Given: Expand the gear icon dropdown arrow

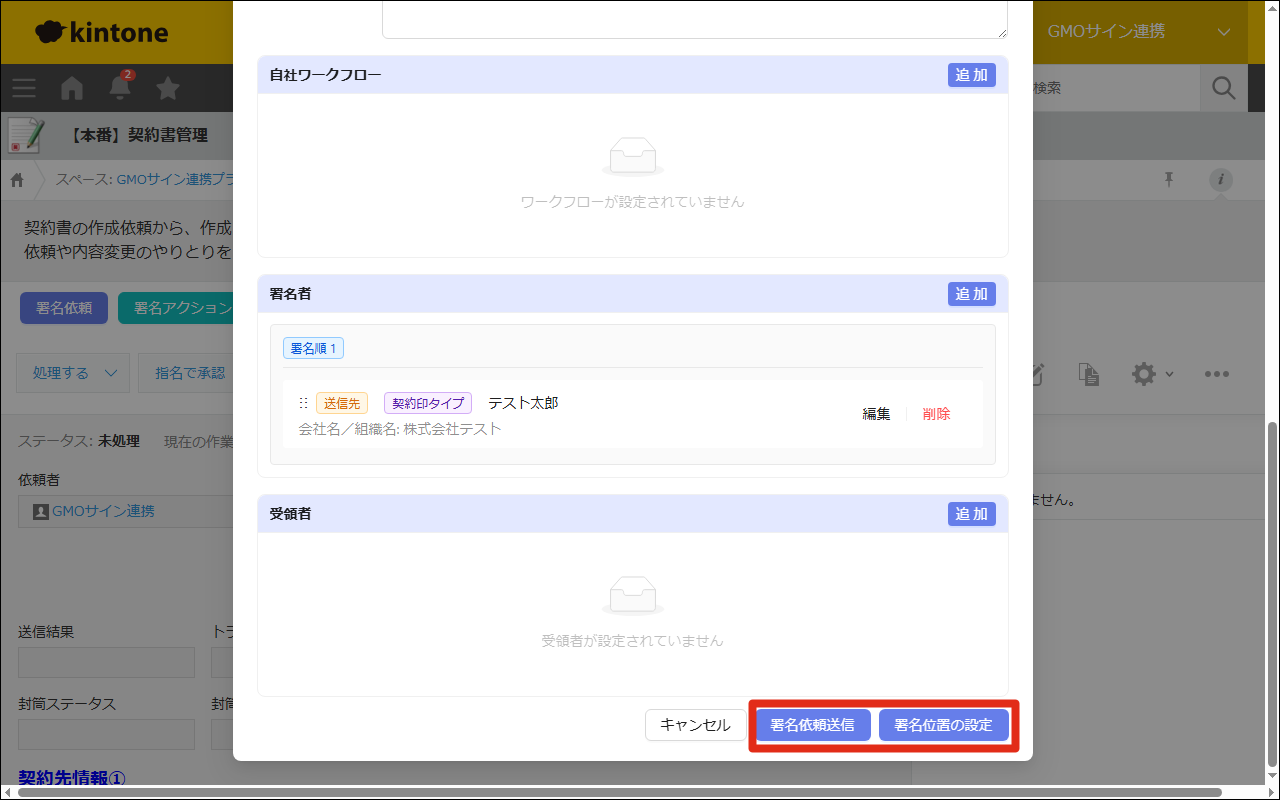Looking at the screenshot, I should 1170,375.
